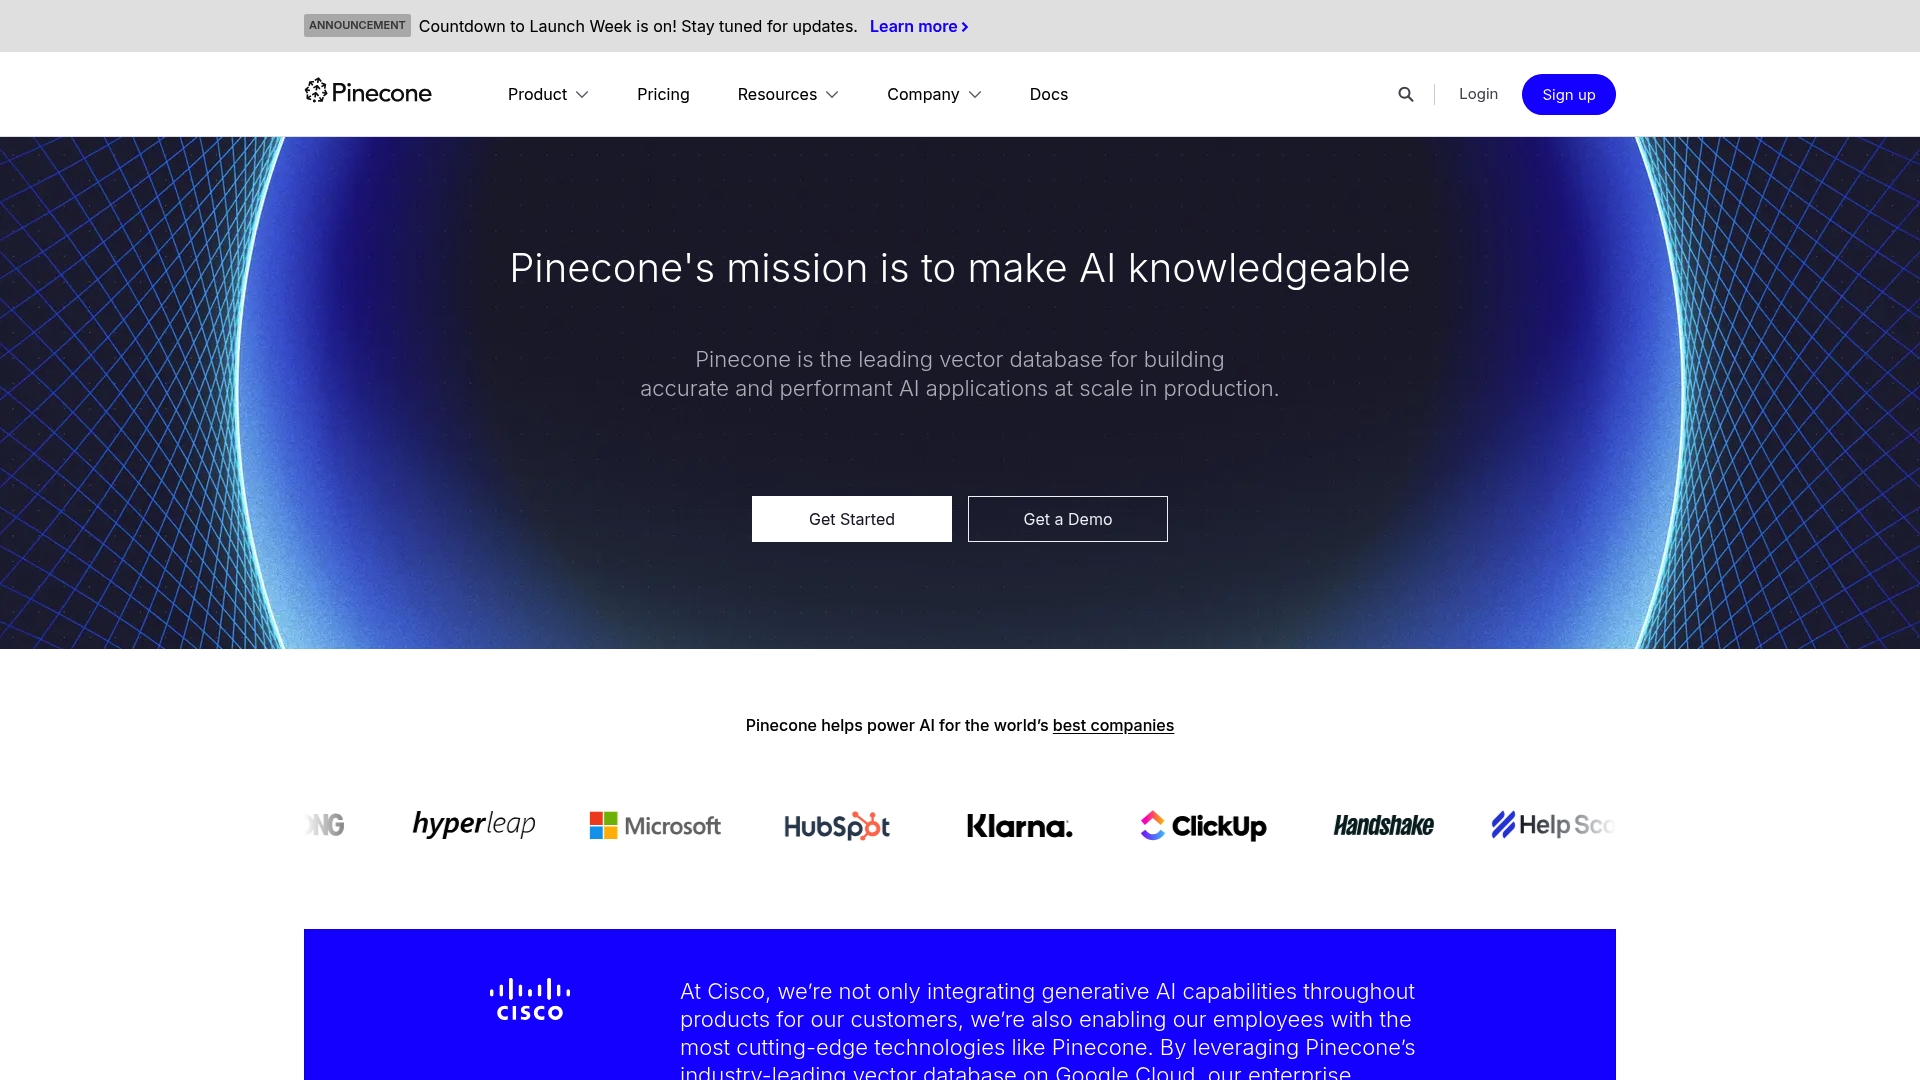Click the best companies link
1920x1080 pixels.
[x=1113, y=724]
